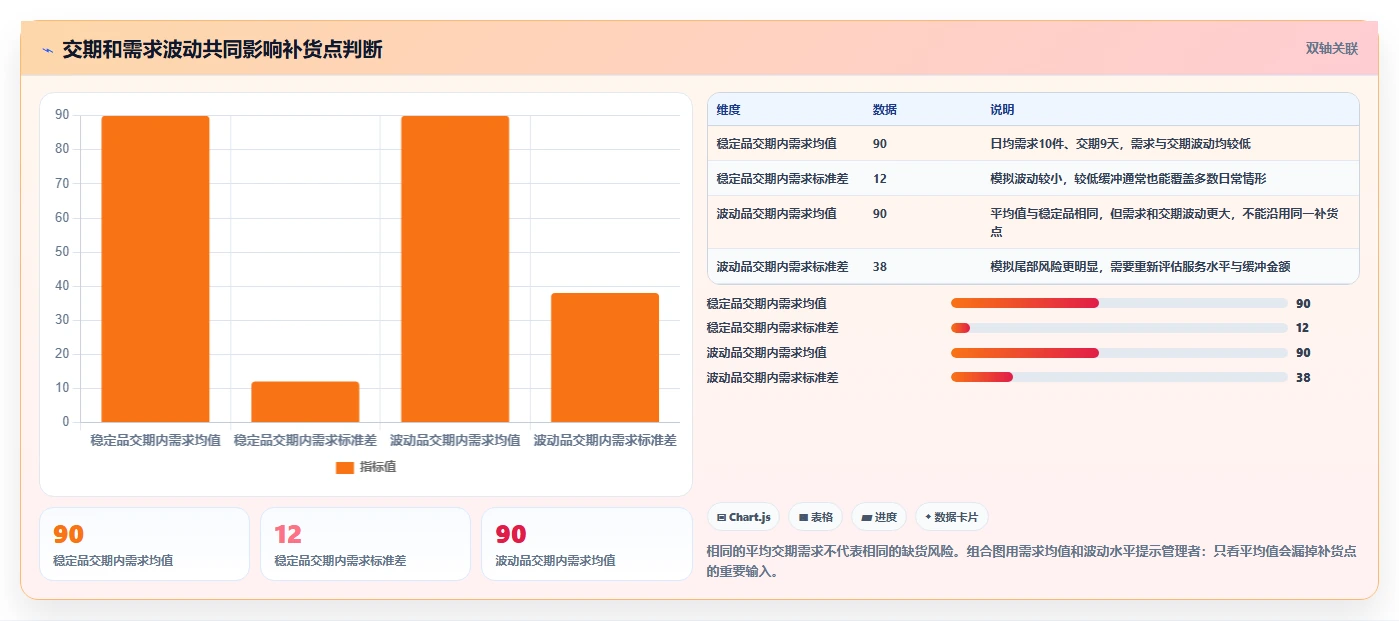Click the 双轴关联 tag in the header
1399x621 pixels.
1331,48
